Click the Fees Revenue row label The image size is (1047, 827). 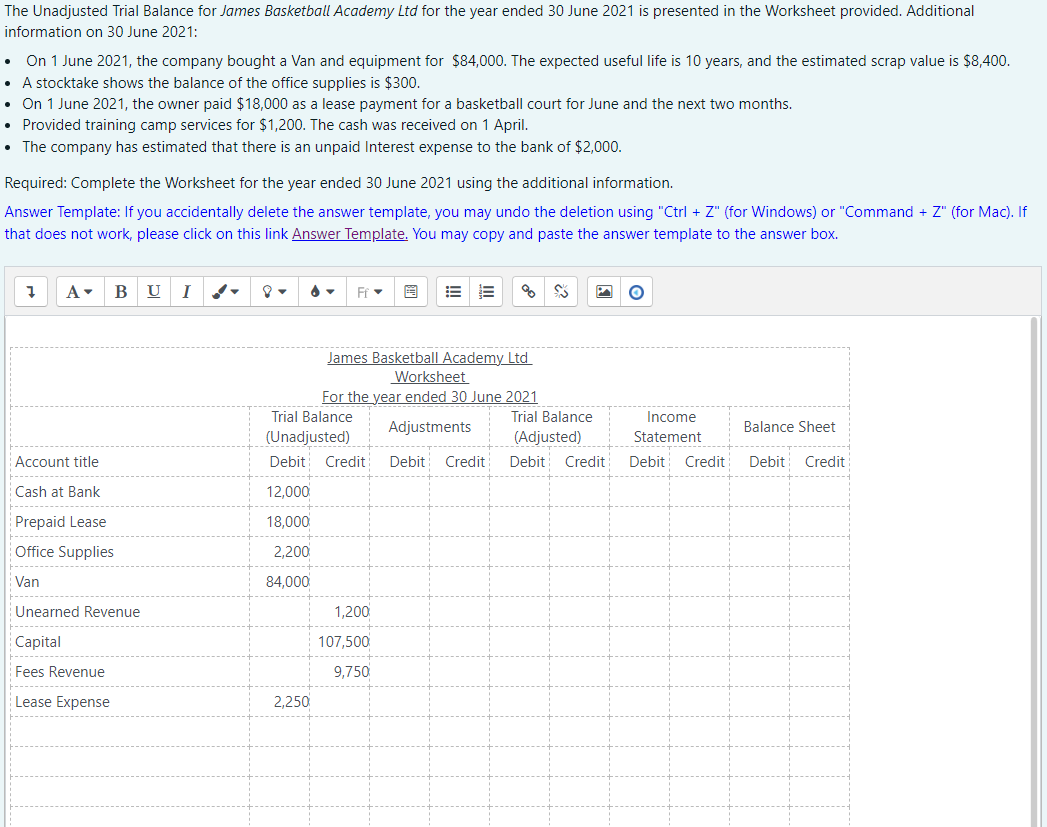60,672
